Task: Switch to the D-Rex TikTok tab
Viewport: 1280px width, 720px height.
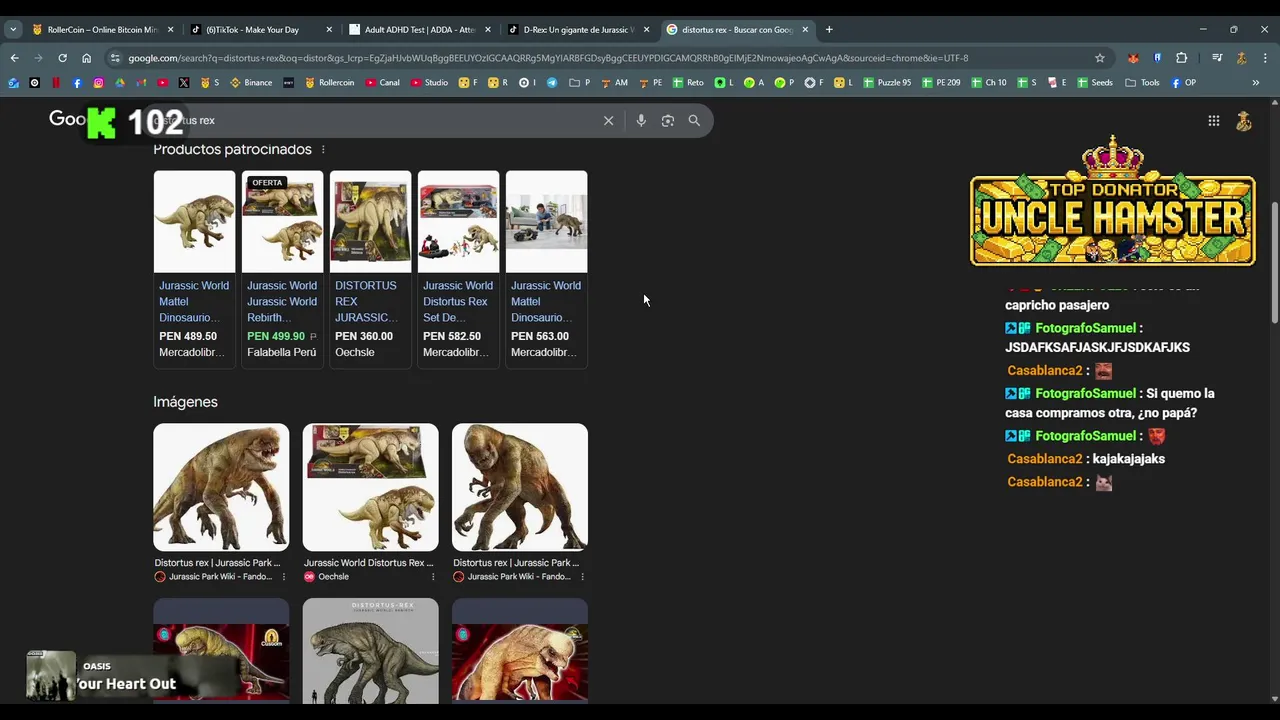Action: click(578, 29)
